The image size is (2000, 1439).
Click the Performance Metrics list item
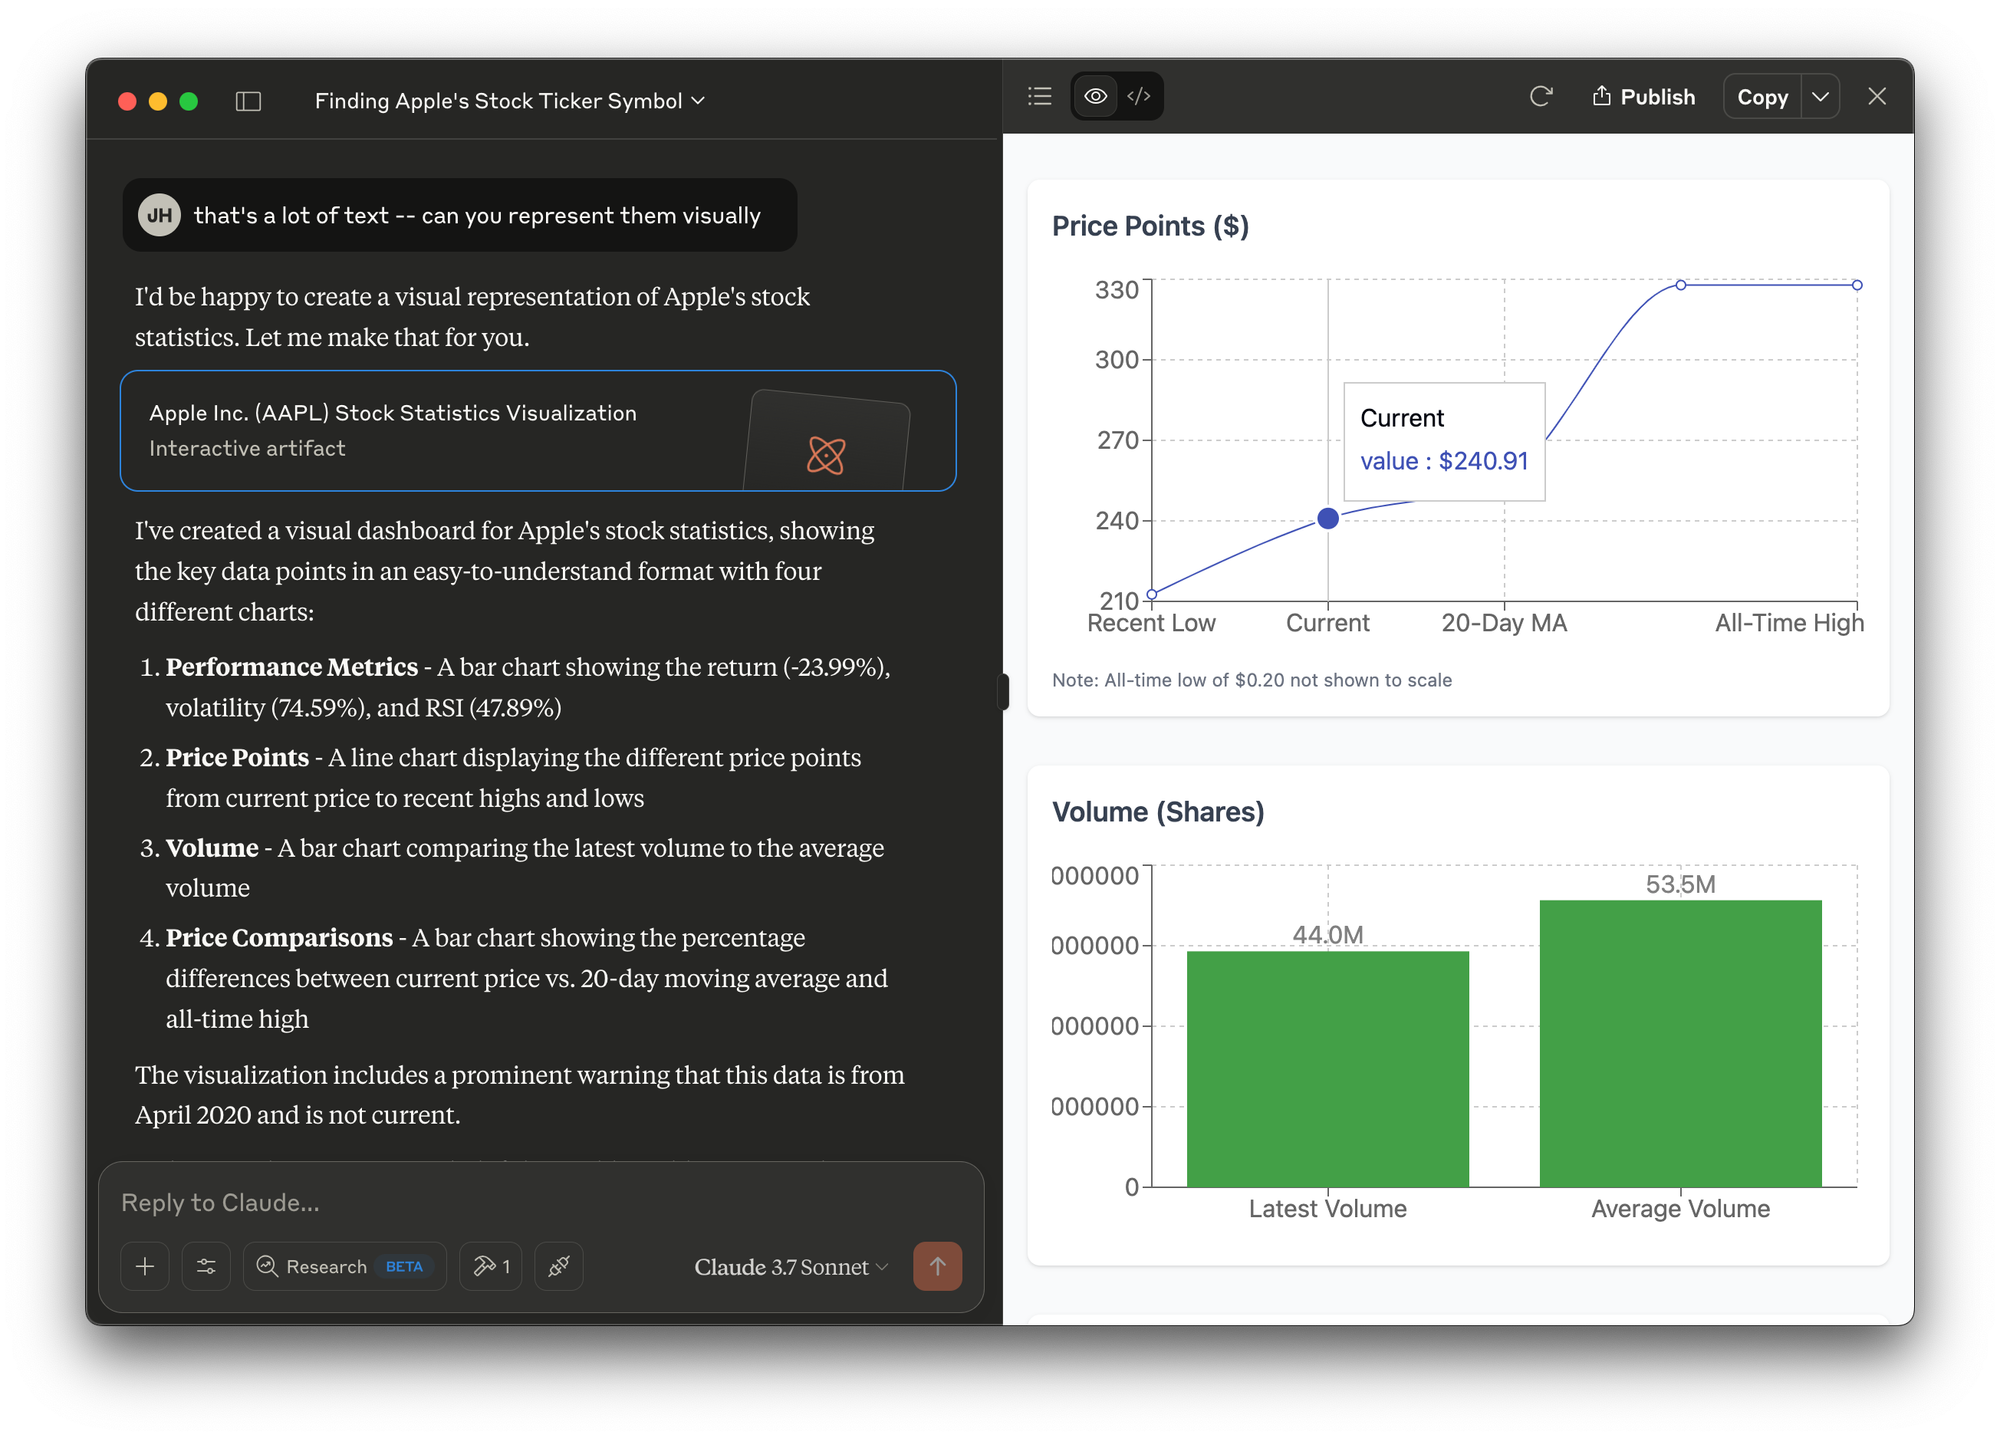tap(528, 687)
